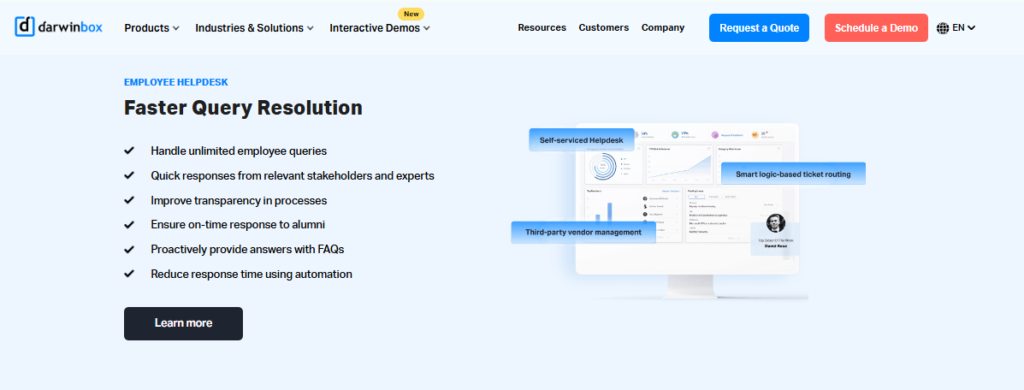Click the globe language icon

coord(942,28)
